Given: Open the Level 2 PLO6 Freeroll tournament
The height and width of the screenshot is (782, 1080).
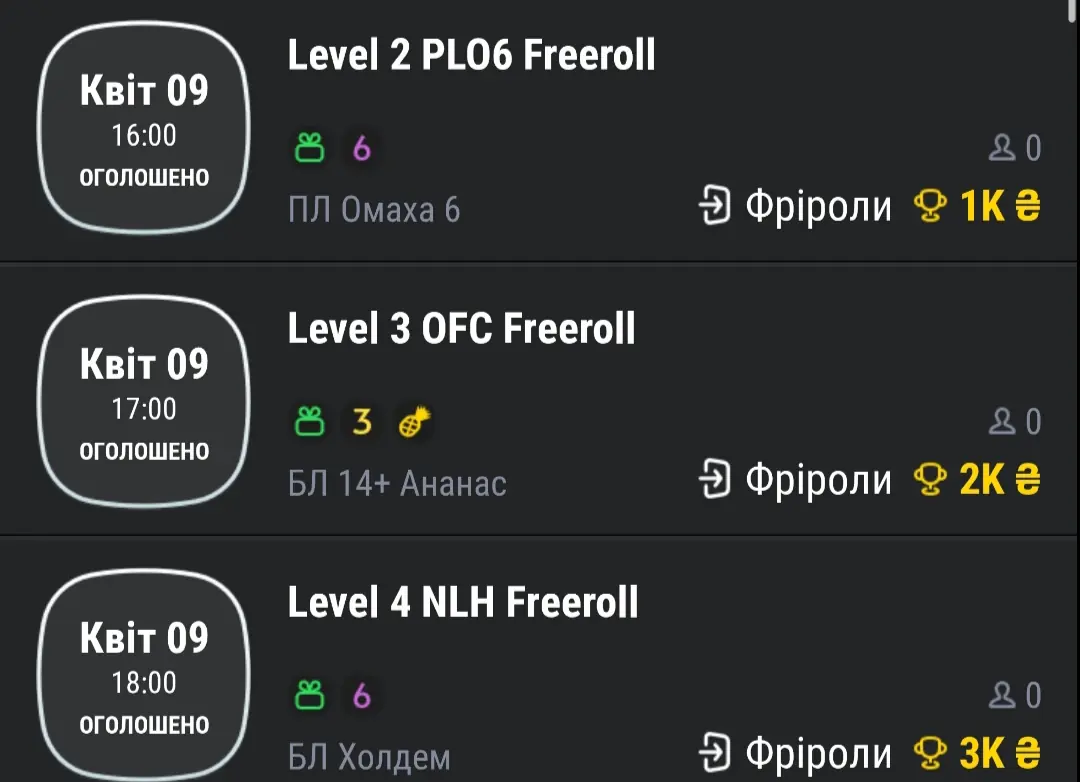Looking at the screenshot, I should tap(471, 56).
